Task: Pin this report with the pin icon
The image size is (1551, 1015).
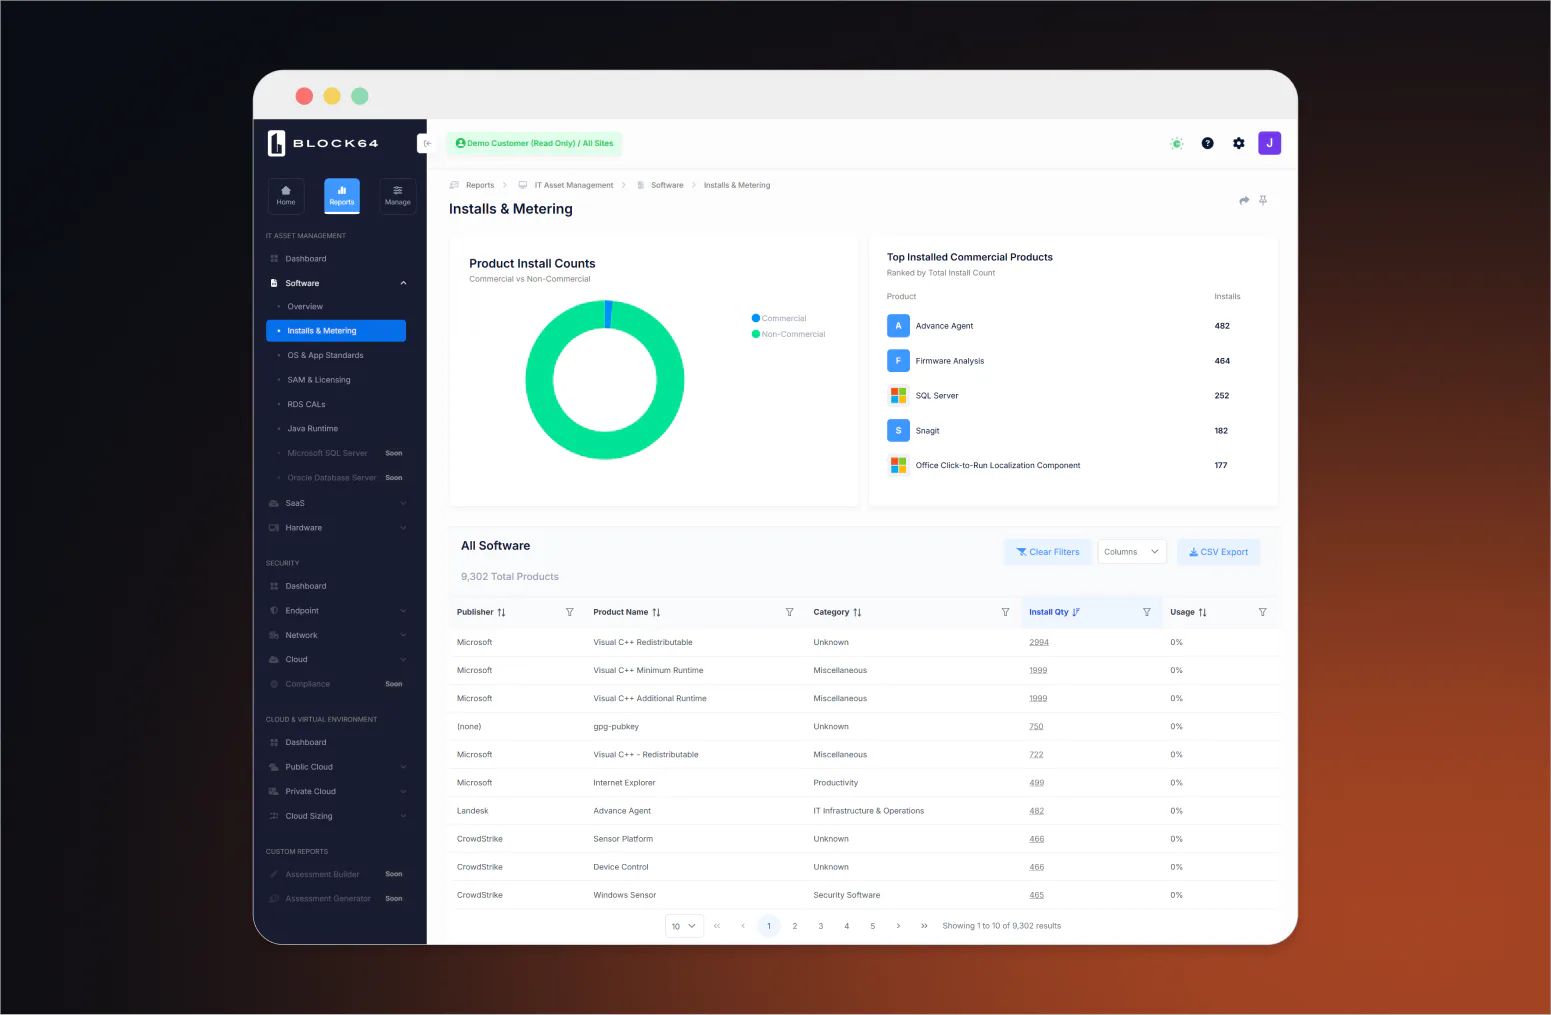Action: 1263,200
